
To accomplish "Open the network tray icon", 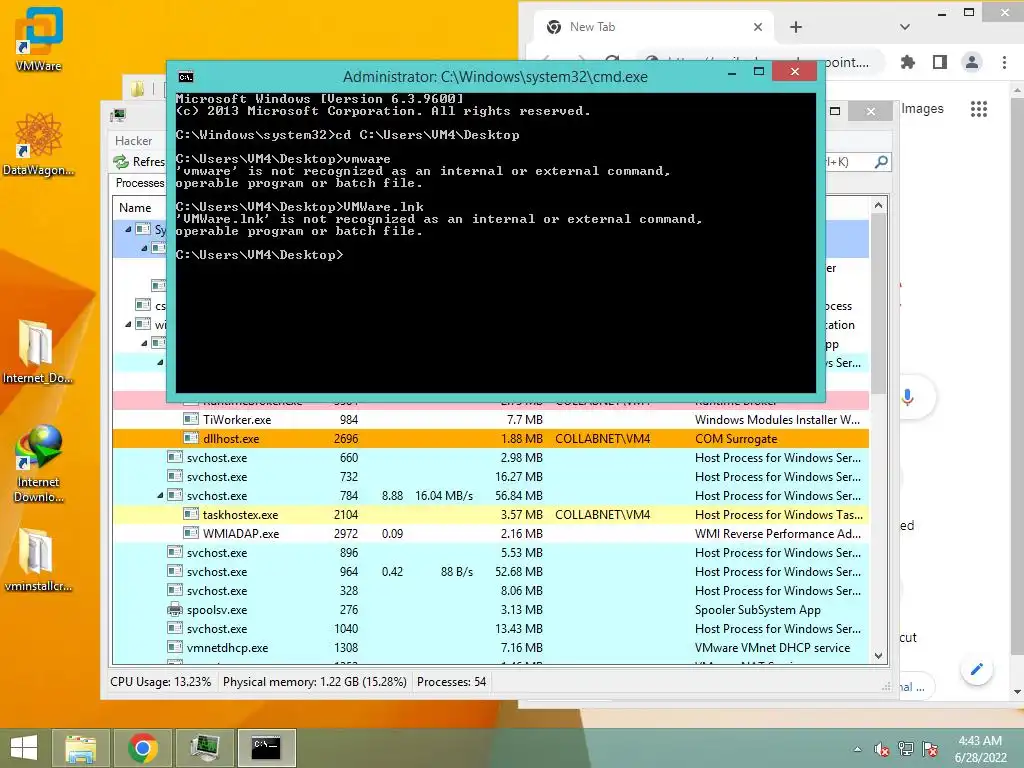I will click(906, 749).
